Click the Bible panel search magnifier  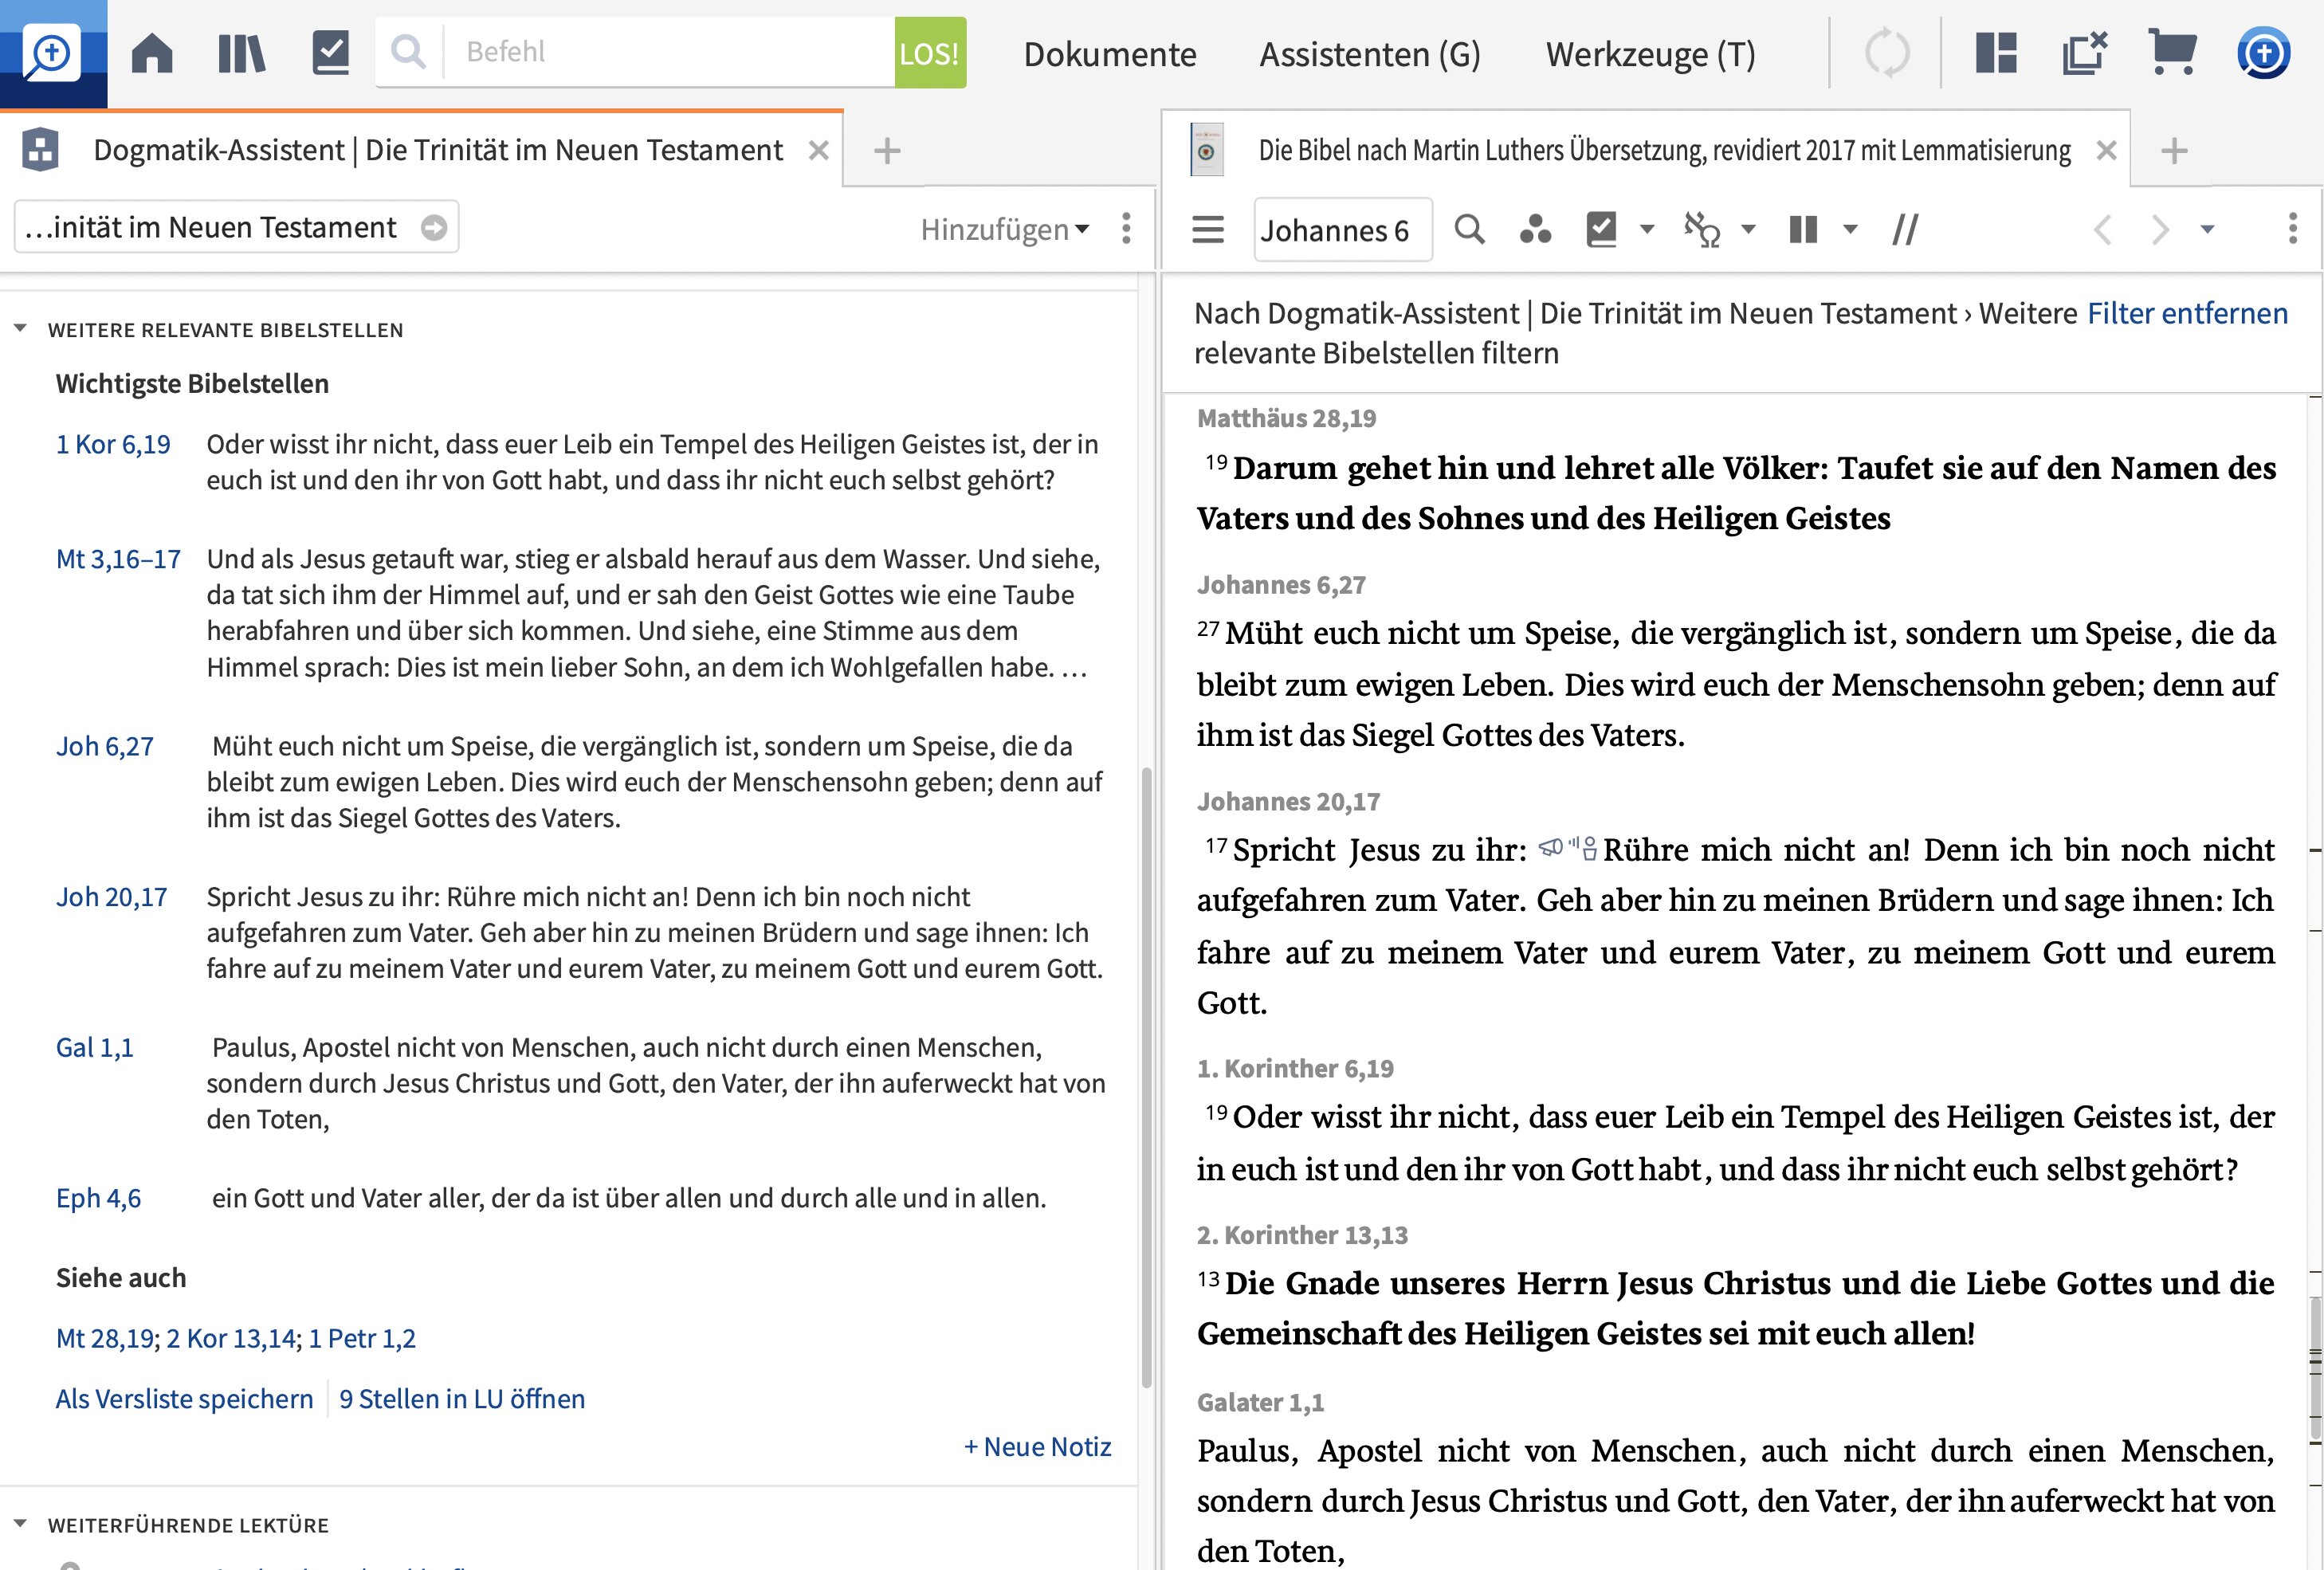1469,230
